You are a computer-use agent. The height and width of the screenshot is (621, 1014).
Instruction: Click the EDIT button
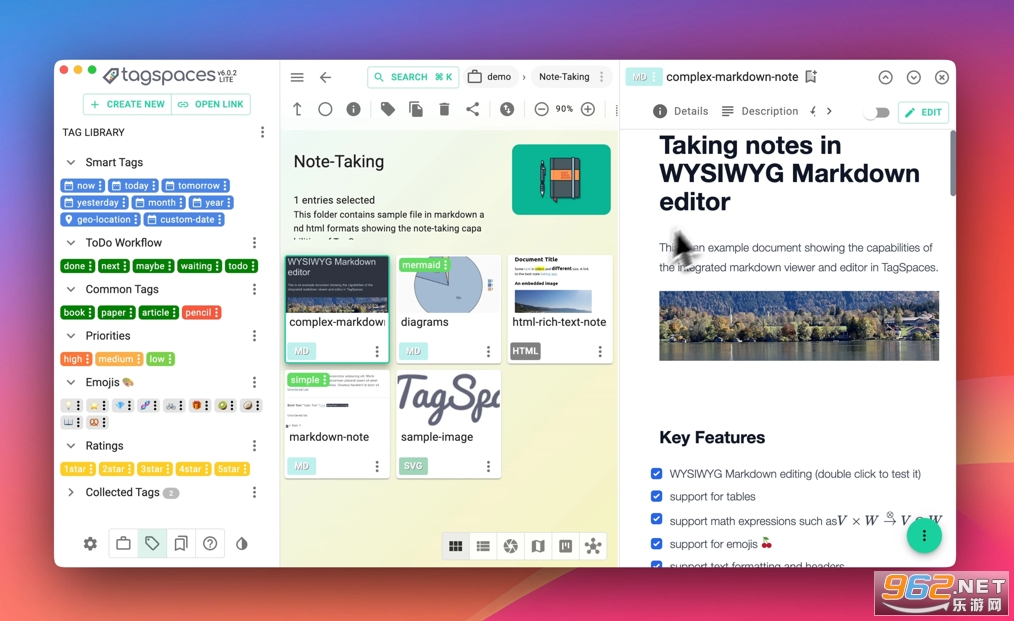(923, 113)
